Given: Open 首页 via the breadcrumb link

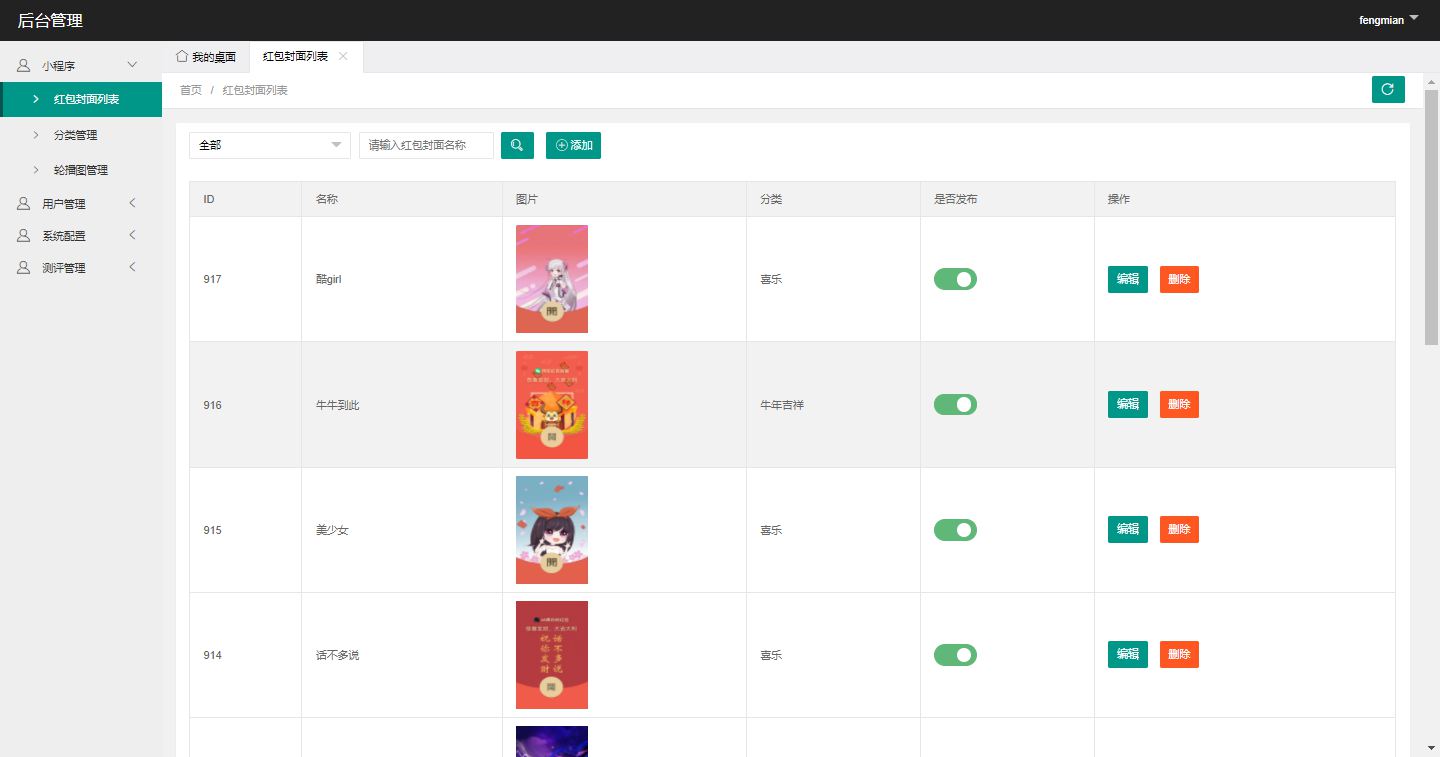Looking at the screenshot, I should pyautogui.click(x=190, y=89).
